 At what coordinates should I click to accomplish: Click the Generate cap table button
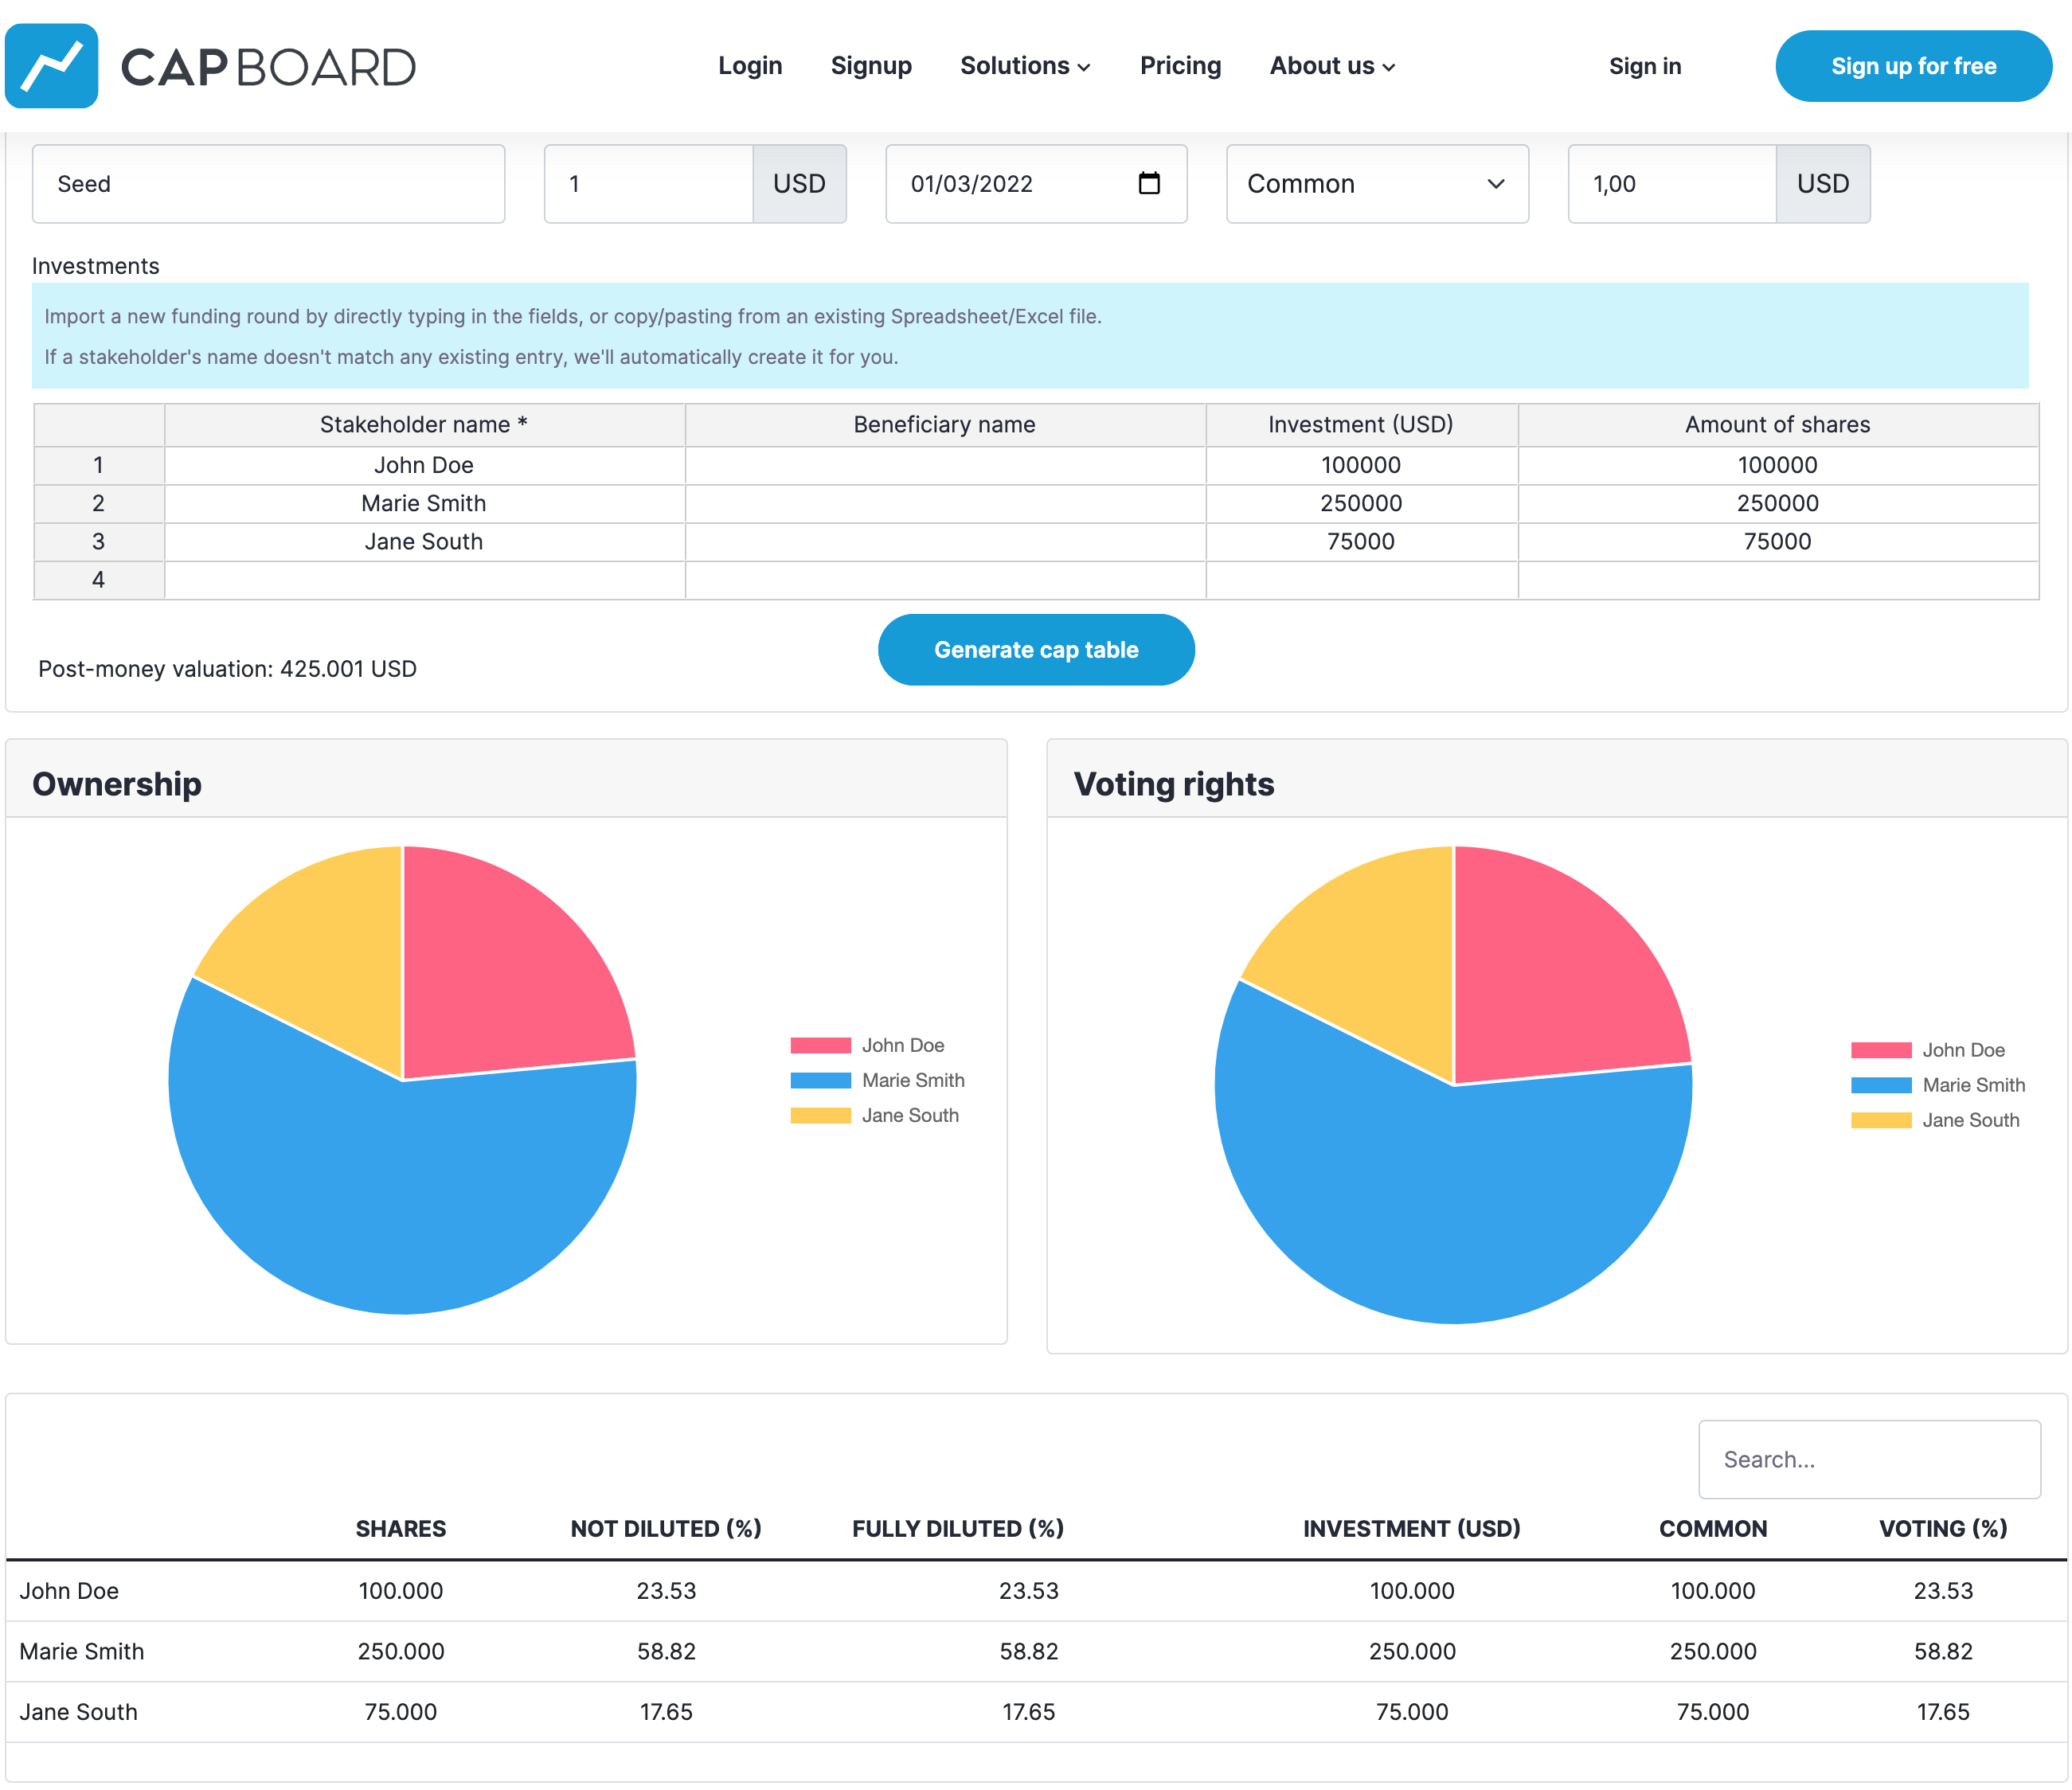(1036, 648)
